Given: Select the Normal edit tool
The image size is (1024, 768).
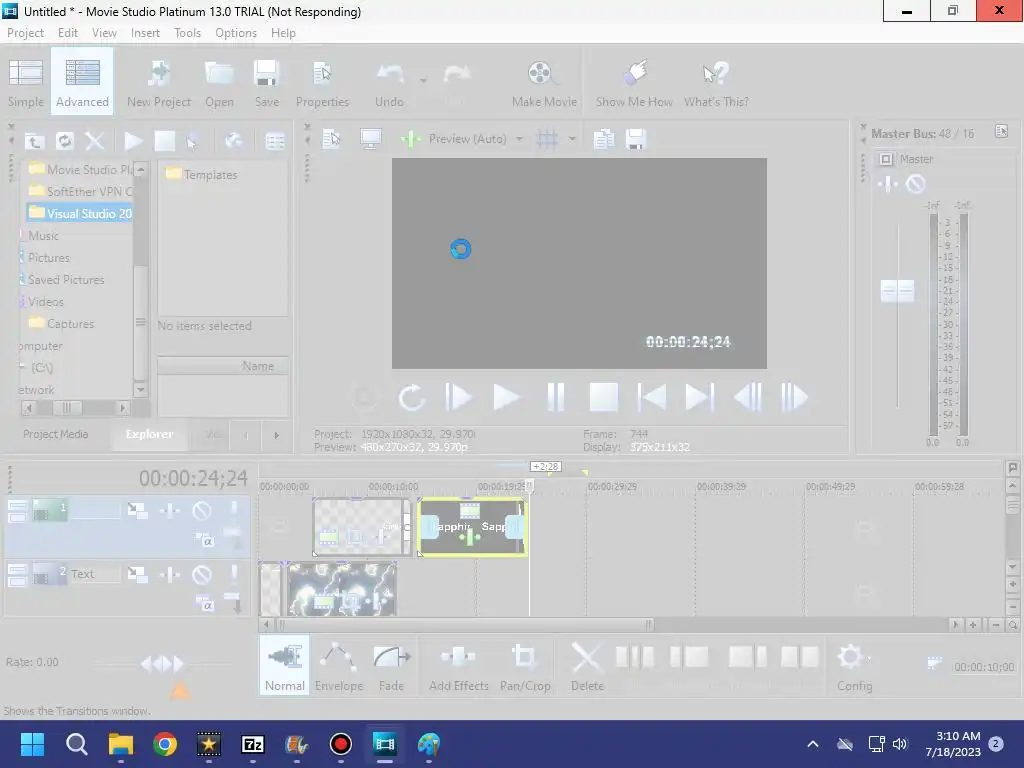Looking at the screenshot, I should coord(285,667).
